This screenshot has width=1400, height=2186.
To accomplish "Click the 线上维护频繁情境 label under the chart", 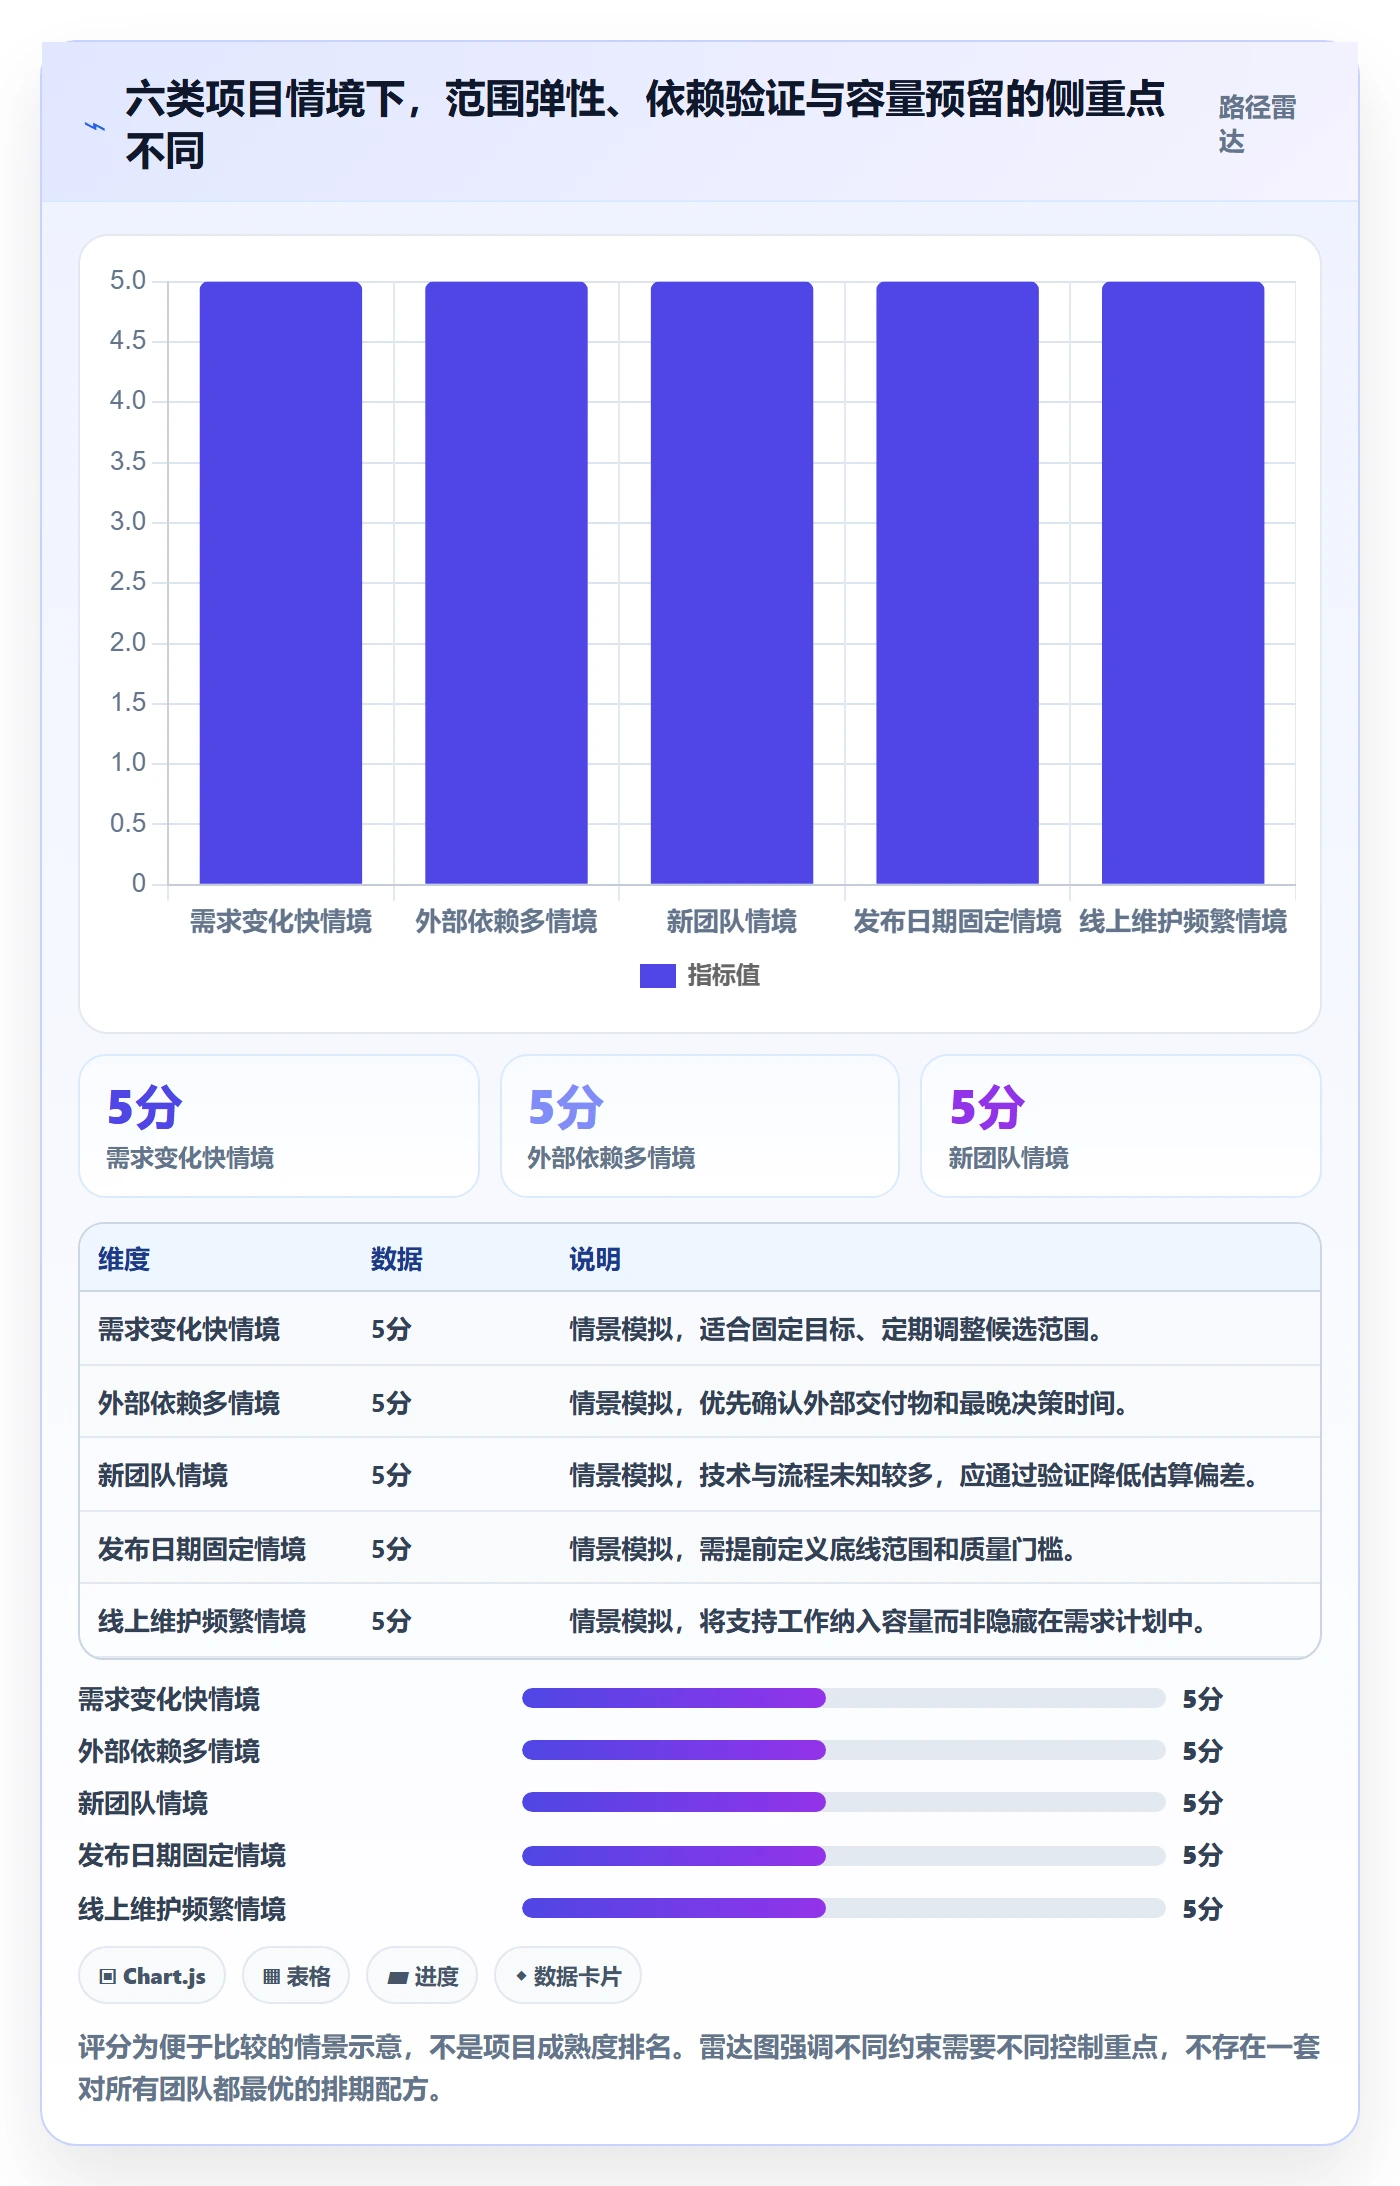I will [1183, 921].
